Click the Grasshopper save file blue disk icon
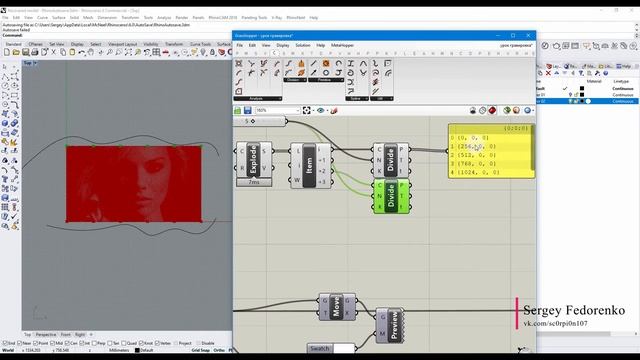640x360 pixels. (247, 111)
